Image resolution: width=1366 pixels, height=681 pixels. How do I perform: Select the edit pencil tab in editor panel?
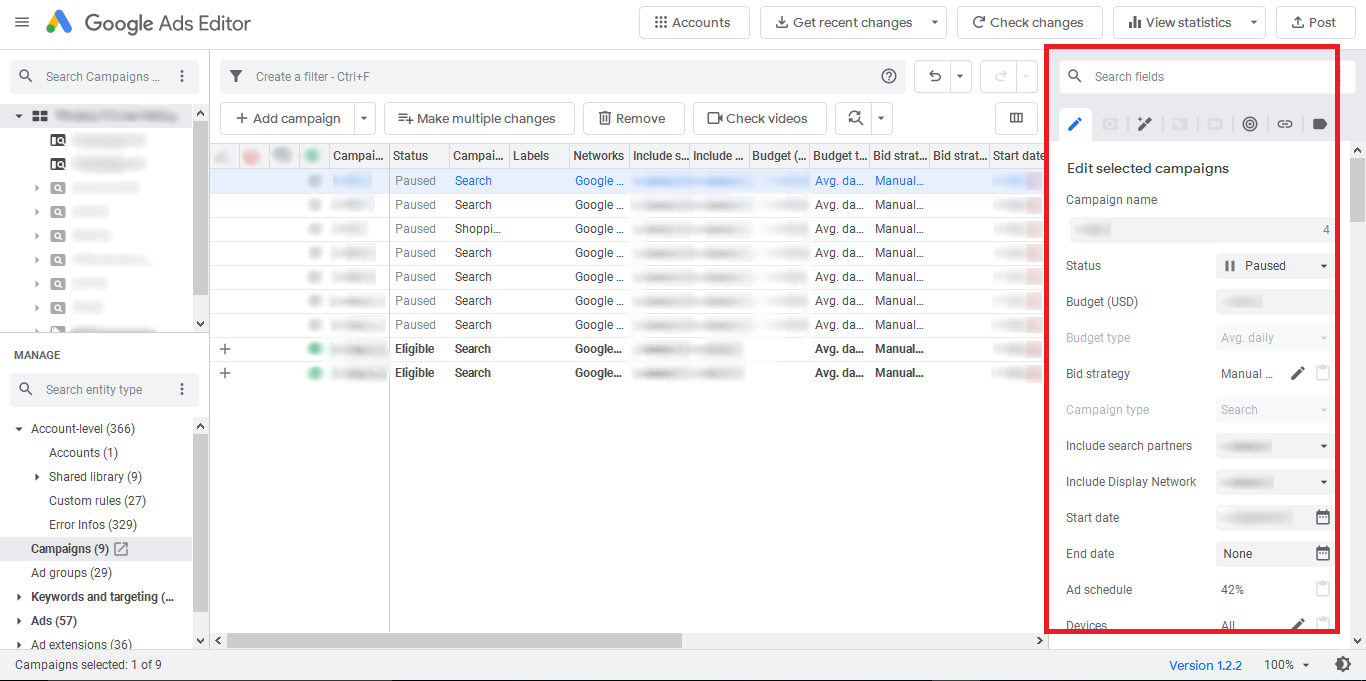(1075, 124)
